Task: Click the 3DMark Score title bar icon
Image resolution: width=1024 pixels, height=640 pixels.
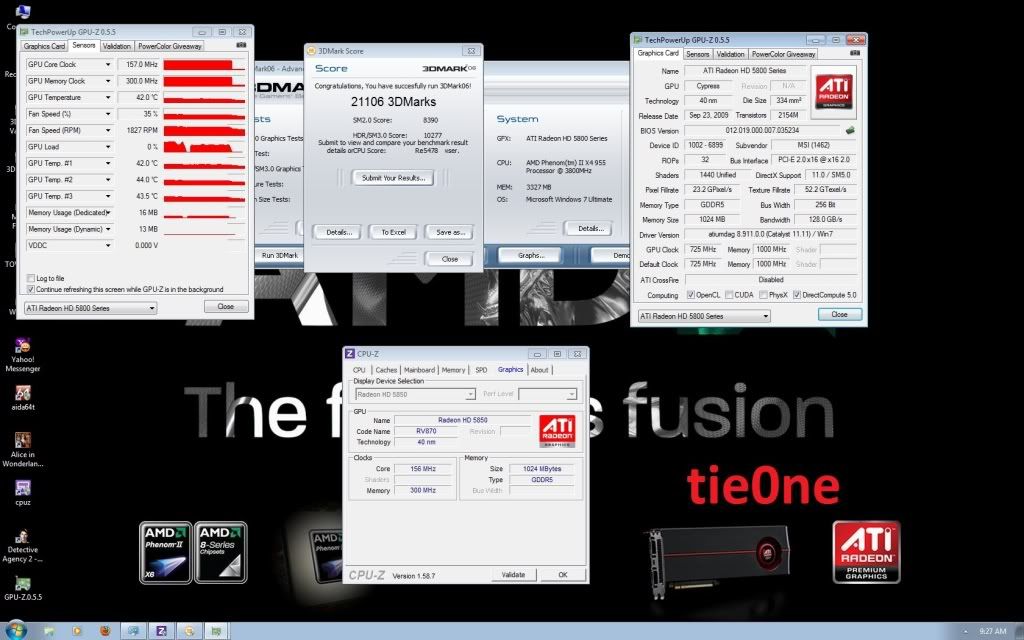Action: [x=312, y=51]
